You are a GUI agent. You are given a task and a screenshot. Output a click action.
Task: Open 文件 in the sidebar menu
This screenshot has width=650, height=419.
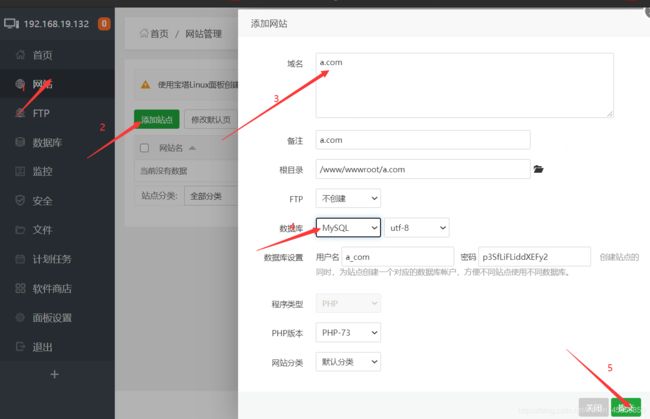42,230
